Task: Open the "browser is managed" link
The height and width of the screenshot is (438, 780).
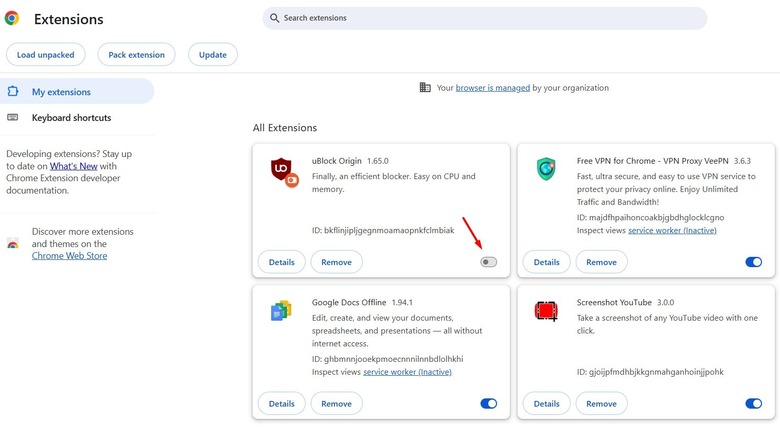Action: point(493,88)
